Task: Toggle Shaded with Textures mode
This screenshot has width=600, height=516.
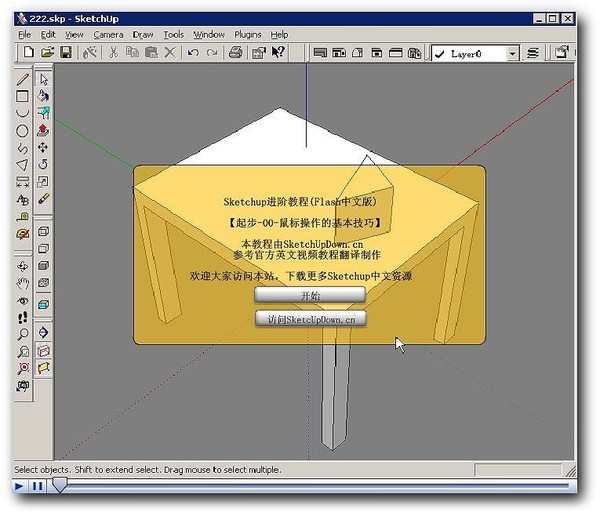Action: (x=43, y=283)
